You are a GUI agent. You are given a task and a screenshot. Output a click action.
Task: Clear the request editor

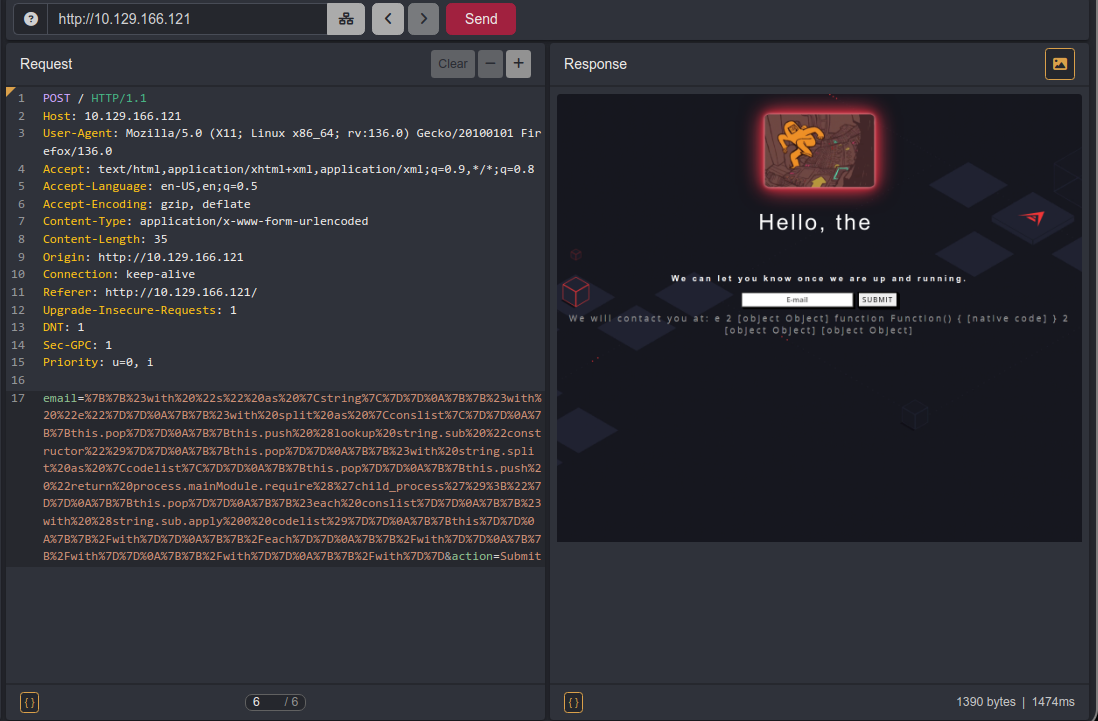click(x=453, y=64)
